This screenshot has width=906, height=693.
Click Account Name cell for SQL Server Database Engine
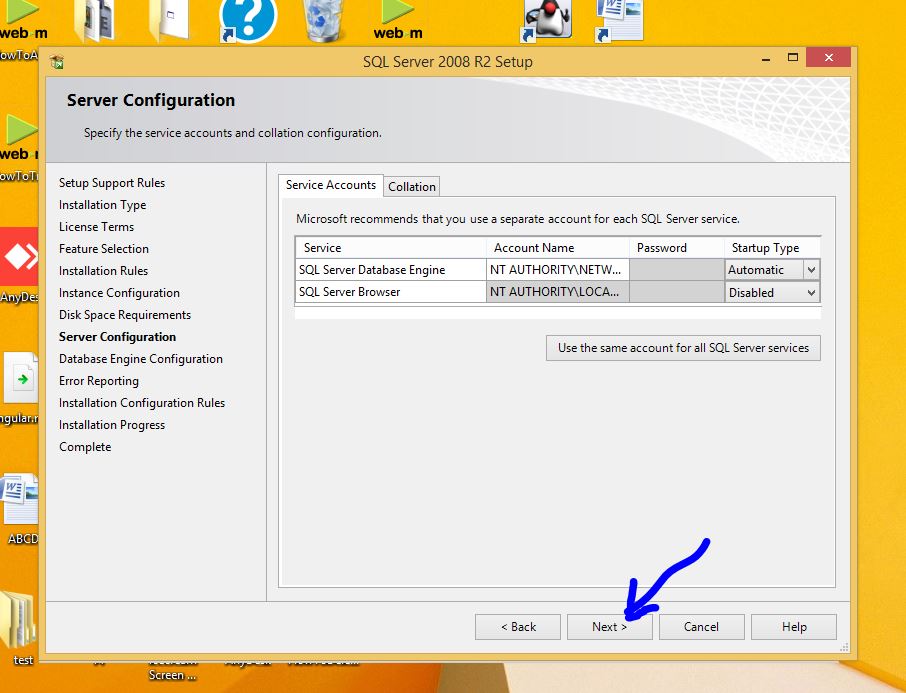[x=557, y=270]
